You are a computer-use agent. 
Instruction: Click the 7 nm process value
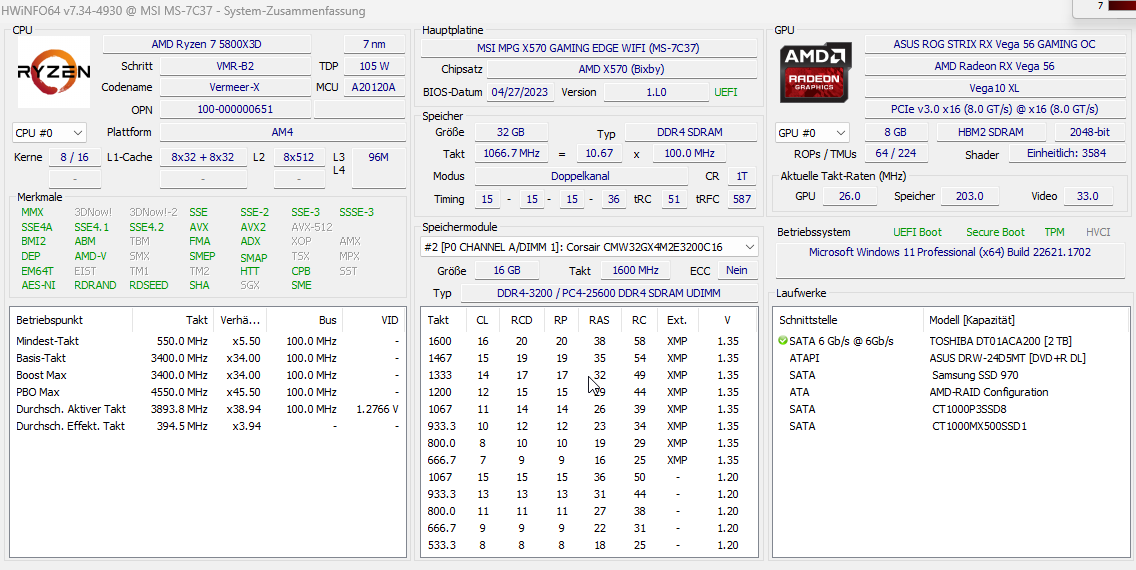pyautogui.click(x=374, y=44)
